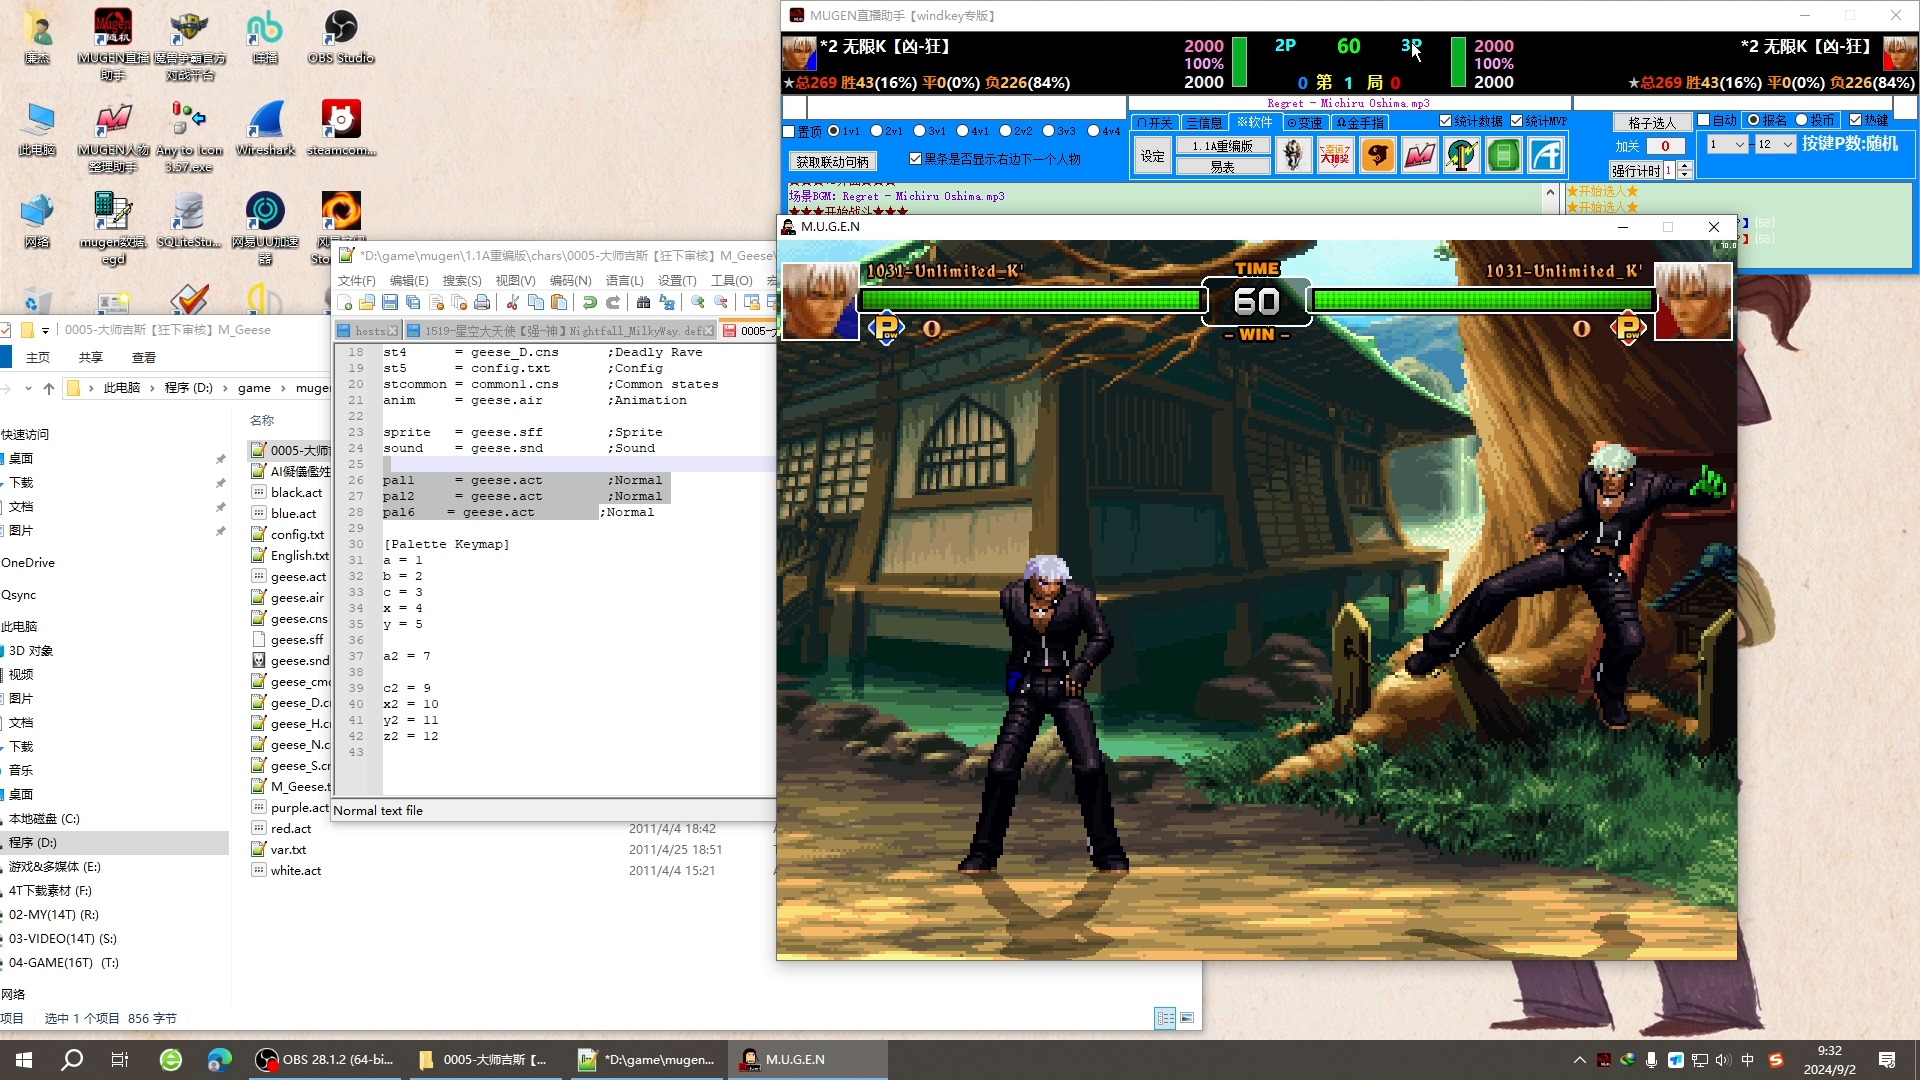Switch to the 三信息 tab
The width and height of the screenshot is (1920, 1080).
1204,122
